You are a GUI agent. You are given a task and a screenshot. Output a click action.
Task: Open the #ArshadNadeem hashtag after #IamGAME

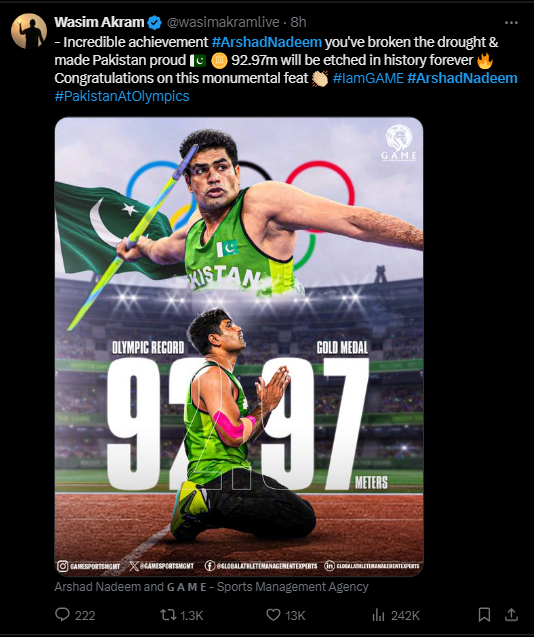tap(462, 78)
